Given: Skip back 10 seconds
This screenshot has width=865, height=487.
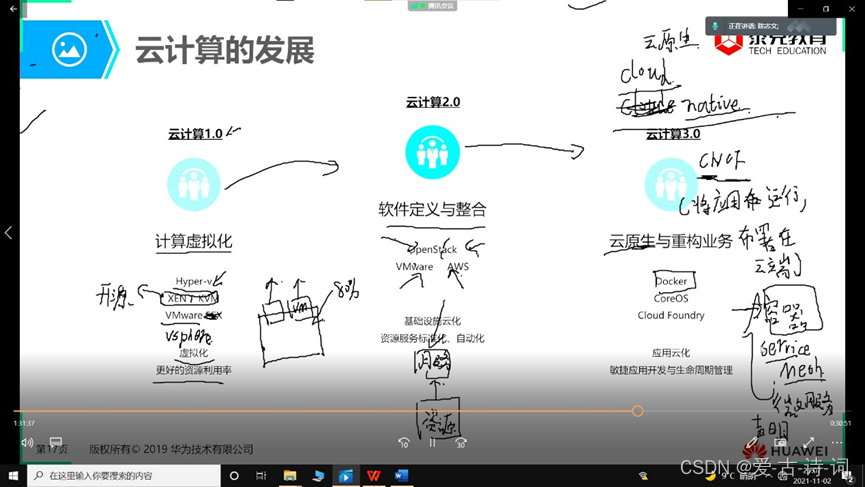Looking at the screenshot, I should [x=404, y=442].
